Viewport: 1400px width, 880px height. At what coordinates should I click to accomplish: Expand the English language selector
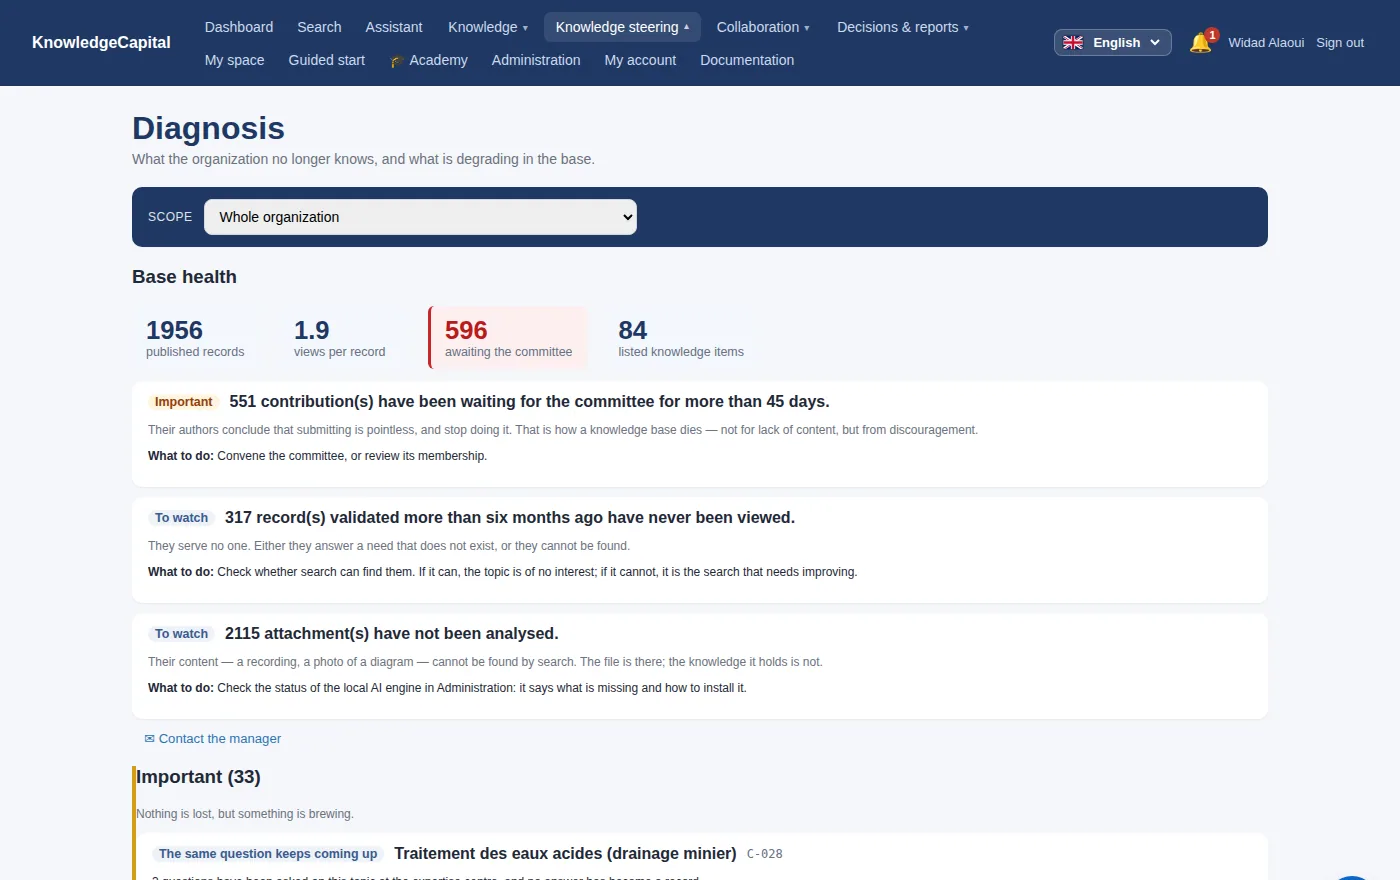tap(1112, 42)
